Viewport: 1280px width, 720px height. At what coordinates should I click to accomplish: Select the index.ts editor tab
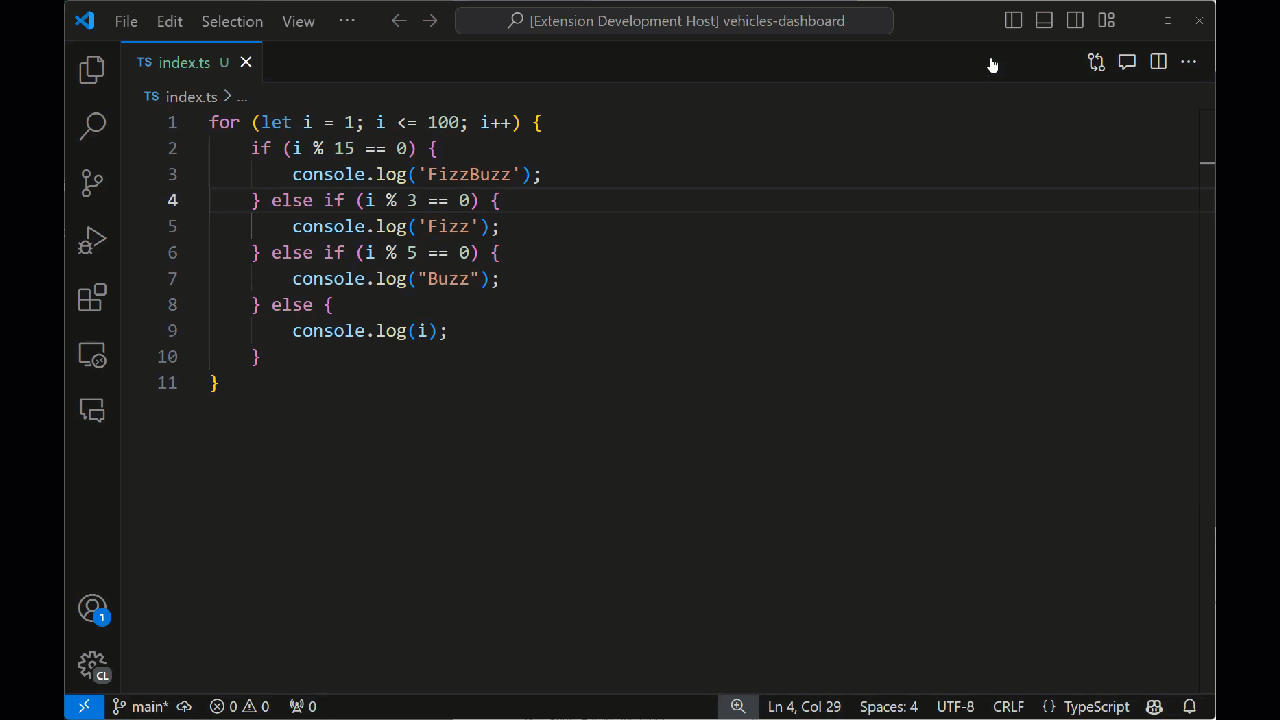pyautogui.click(x=184, y=62)
